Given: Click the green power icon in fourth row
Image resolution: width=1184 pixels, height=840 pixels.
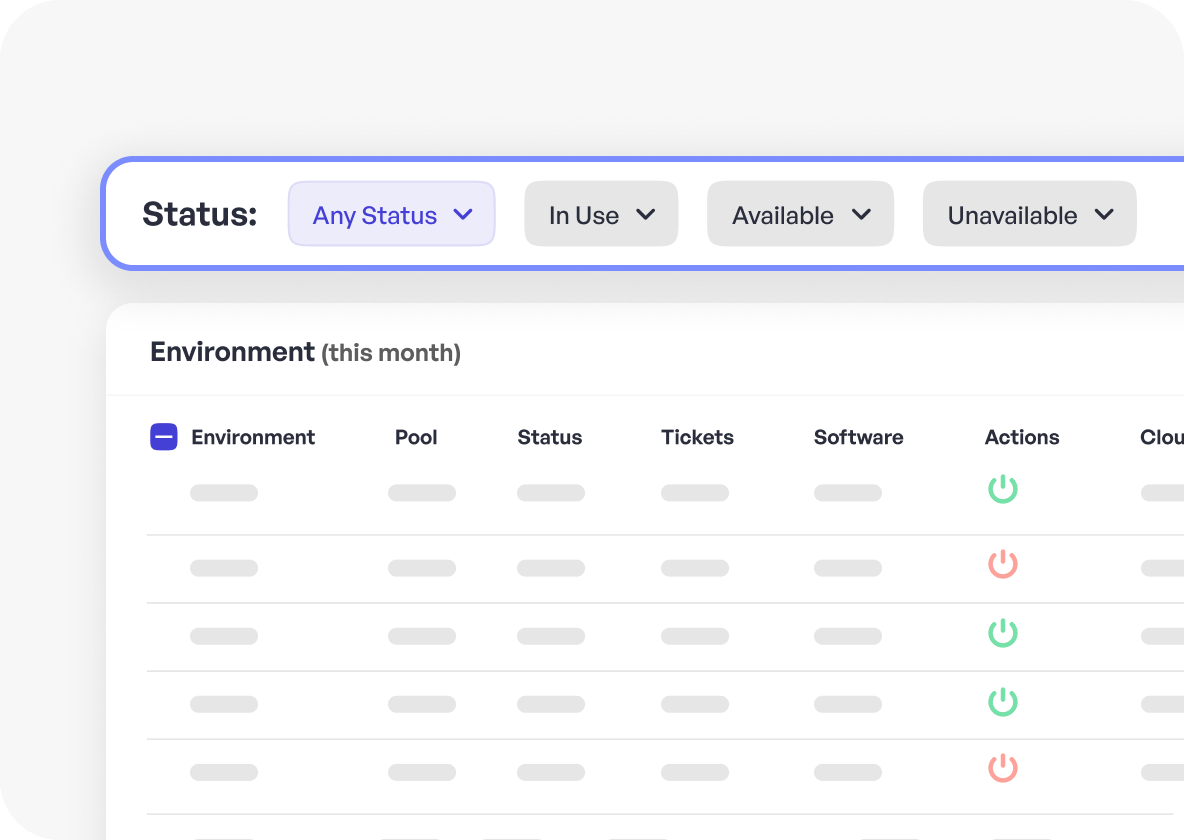Looking at the screenshot, I should [1003, 701].
